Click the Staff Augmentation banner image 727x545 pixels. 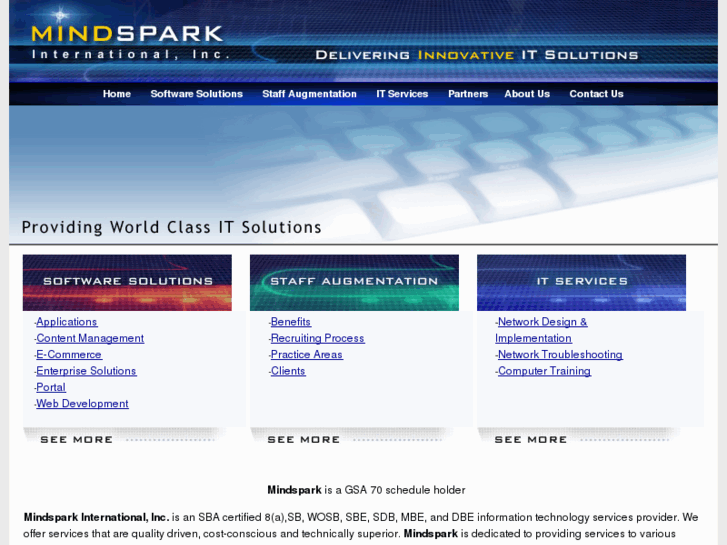click(354, 282)
